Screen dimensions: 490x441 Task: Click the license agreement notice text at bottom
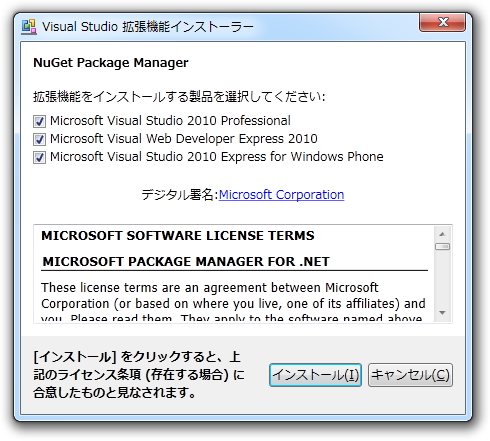tap(139, 375)
